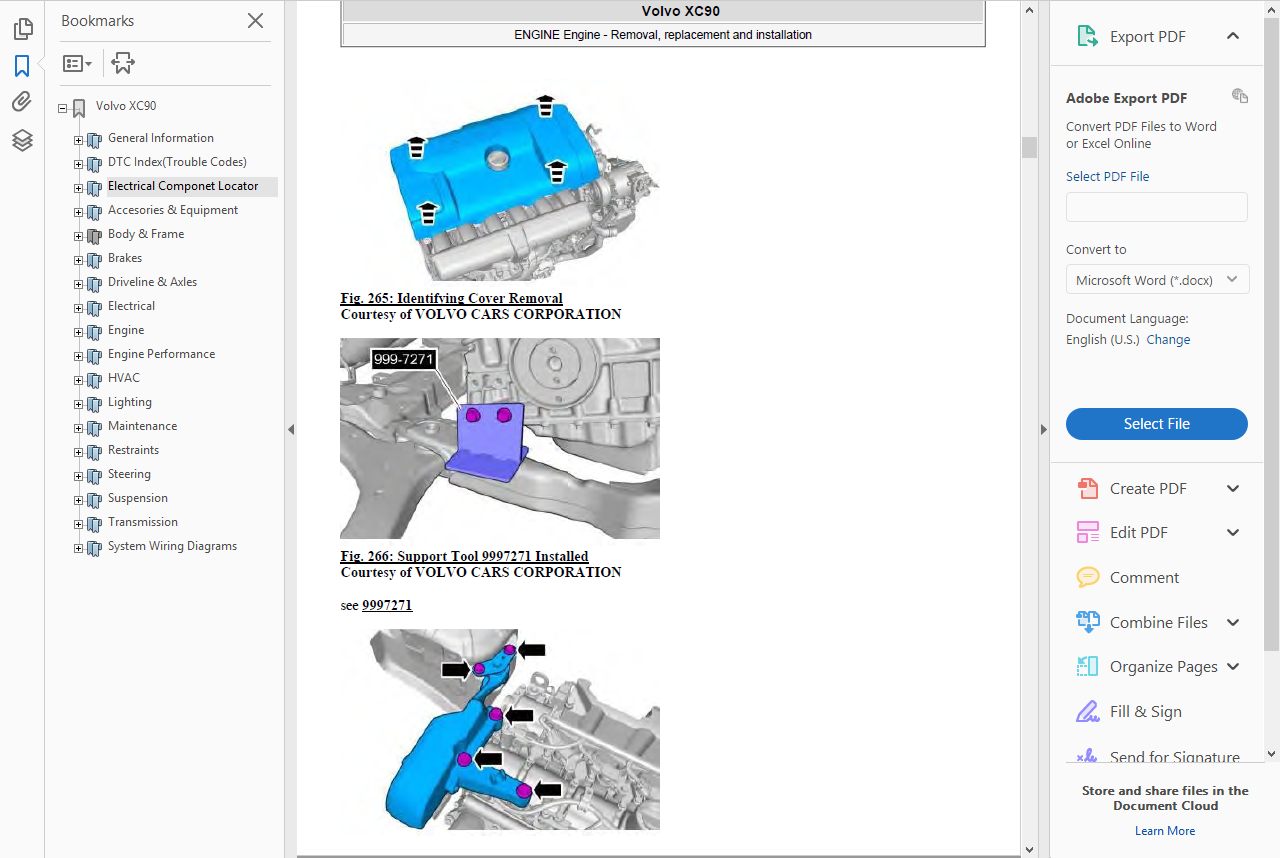The image size is (1280, 858).
Task: Click the copy icon beside Adobe Export PDF
Action: pyautogui.click(x=1240, y=96)
